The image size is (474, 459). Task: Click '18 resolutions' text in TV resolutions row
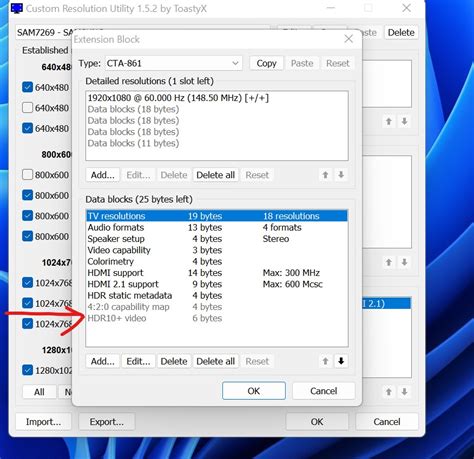(x=291, y=216)
